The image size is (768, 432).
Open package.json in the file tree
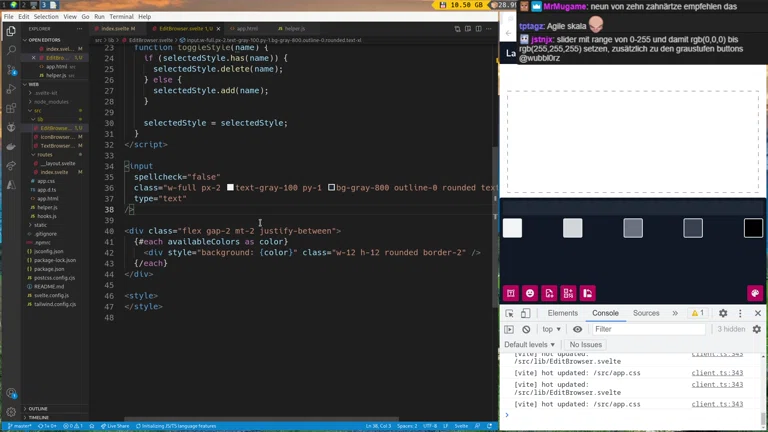(x=49, y=269)
